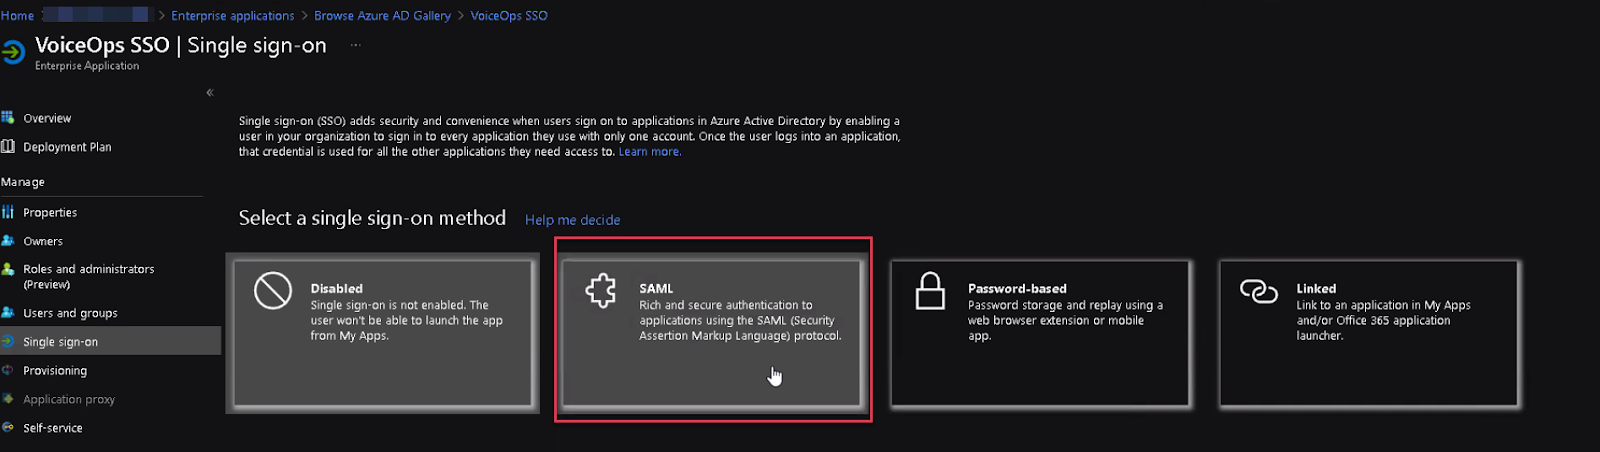
Task: Click the VoiceOps SSO application logo
Action: click(x=14, y=52)
